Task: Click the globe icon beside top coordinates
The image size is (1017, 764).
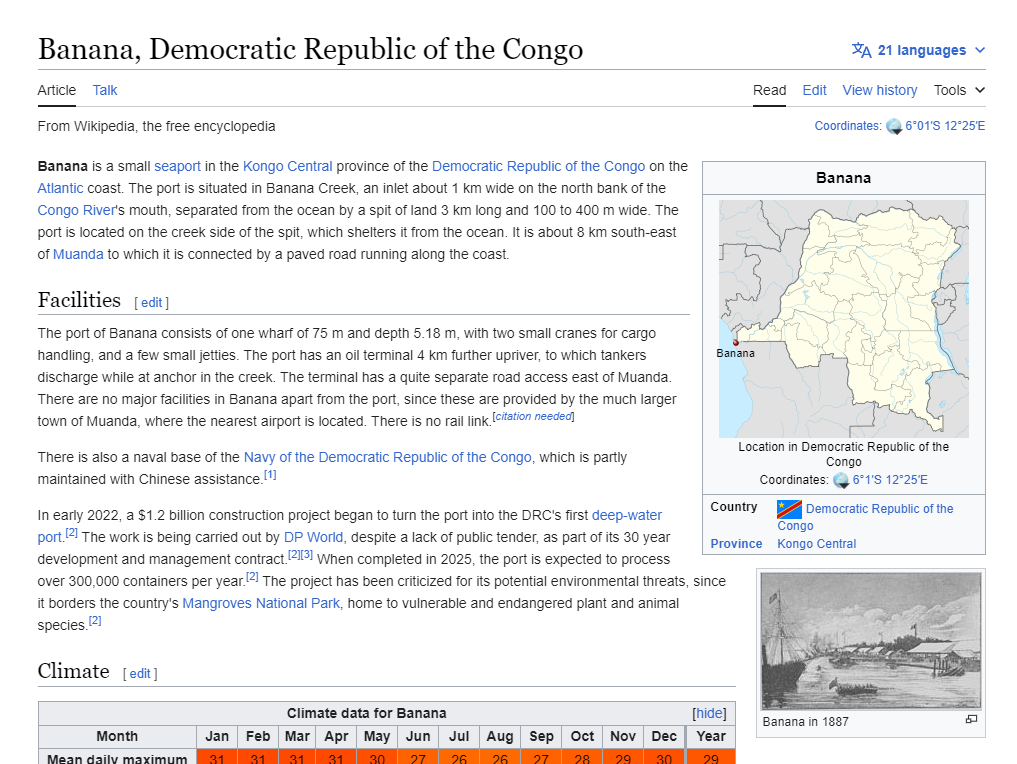Action: click(x=894, y=126)
